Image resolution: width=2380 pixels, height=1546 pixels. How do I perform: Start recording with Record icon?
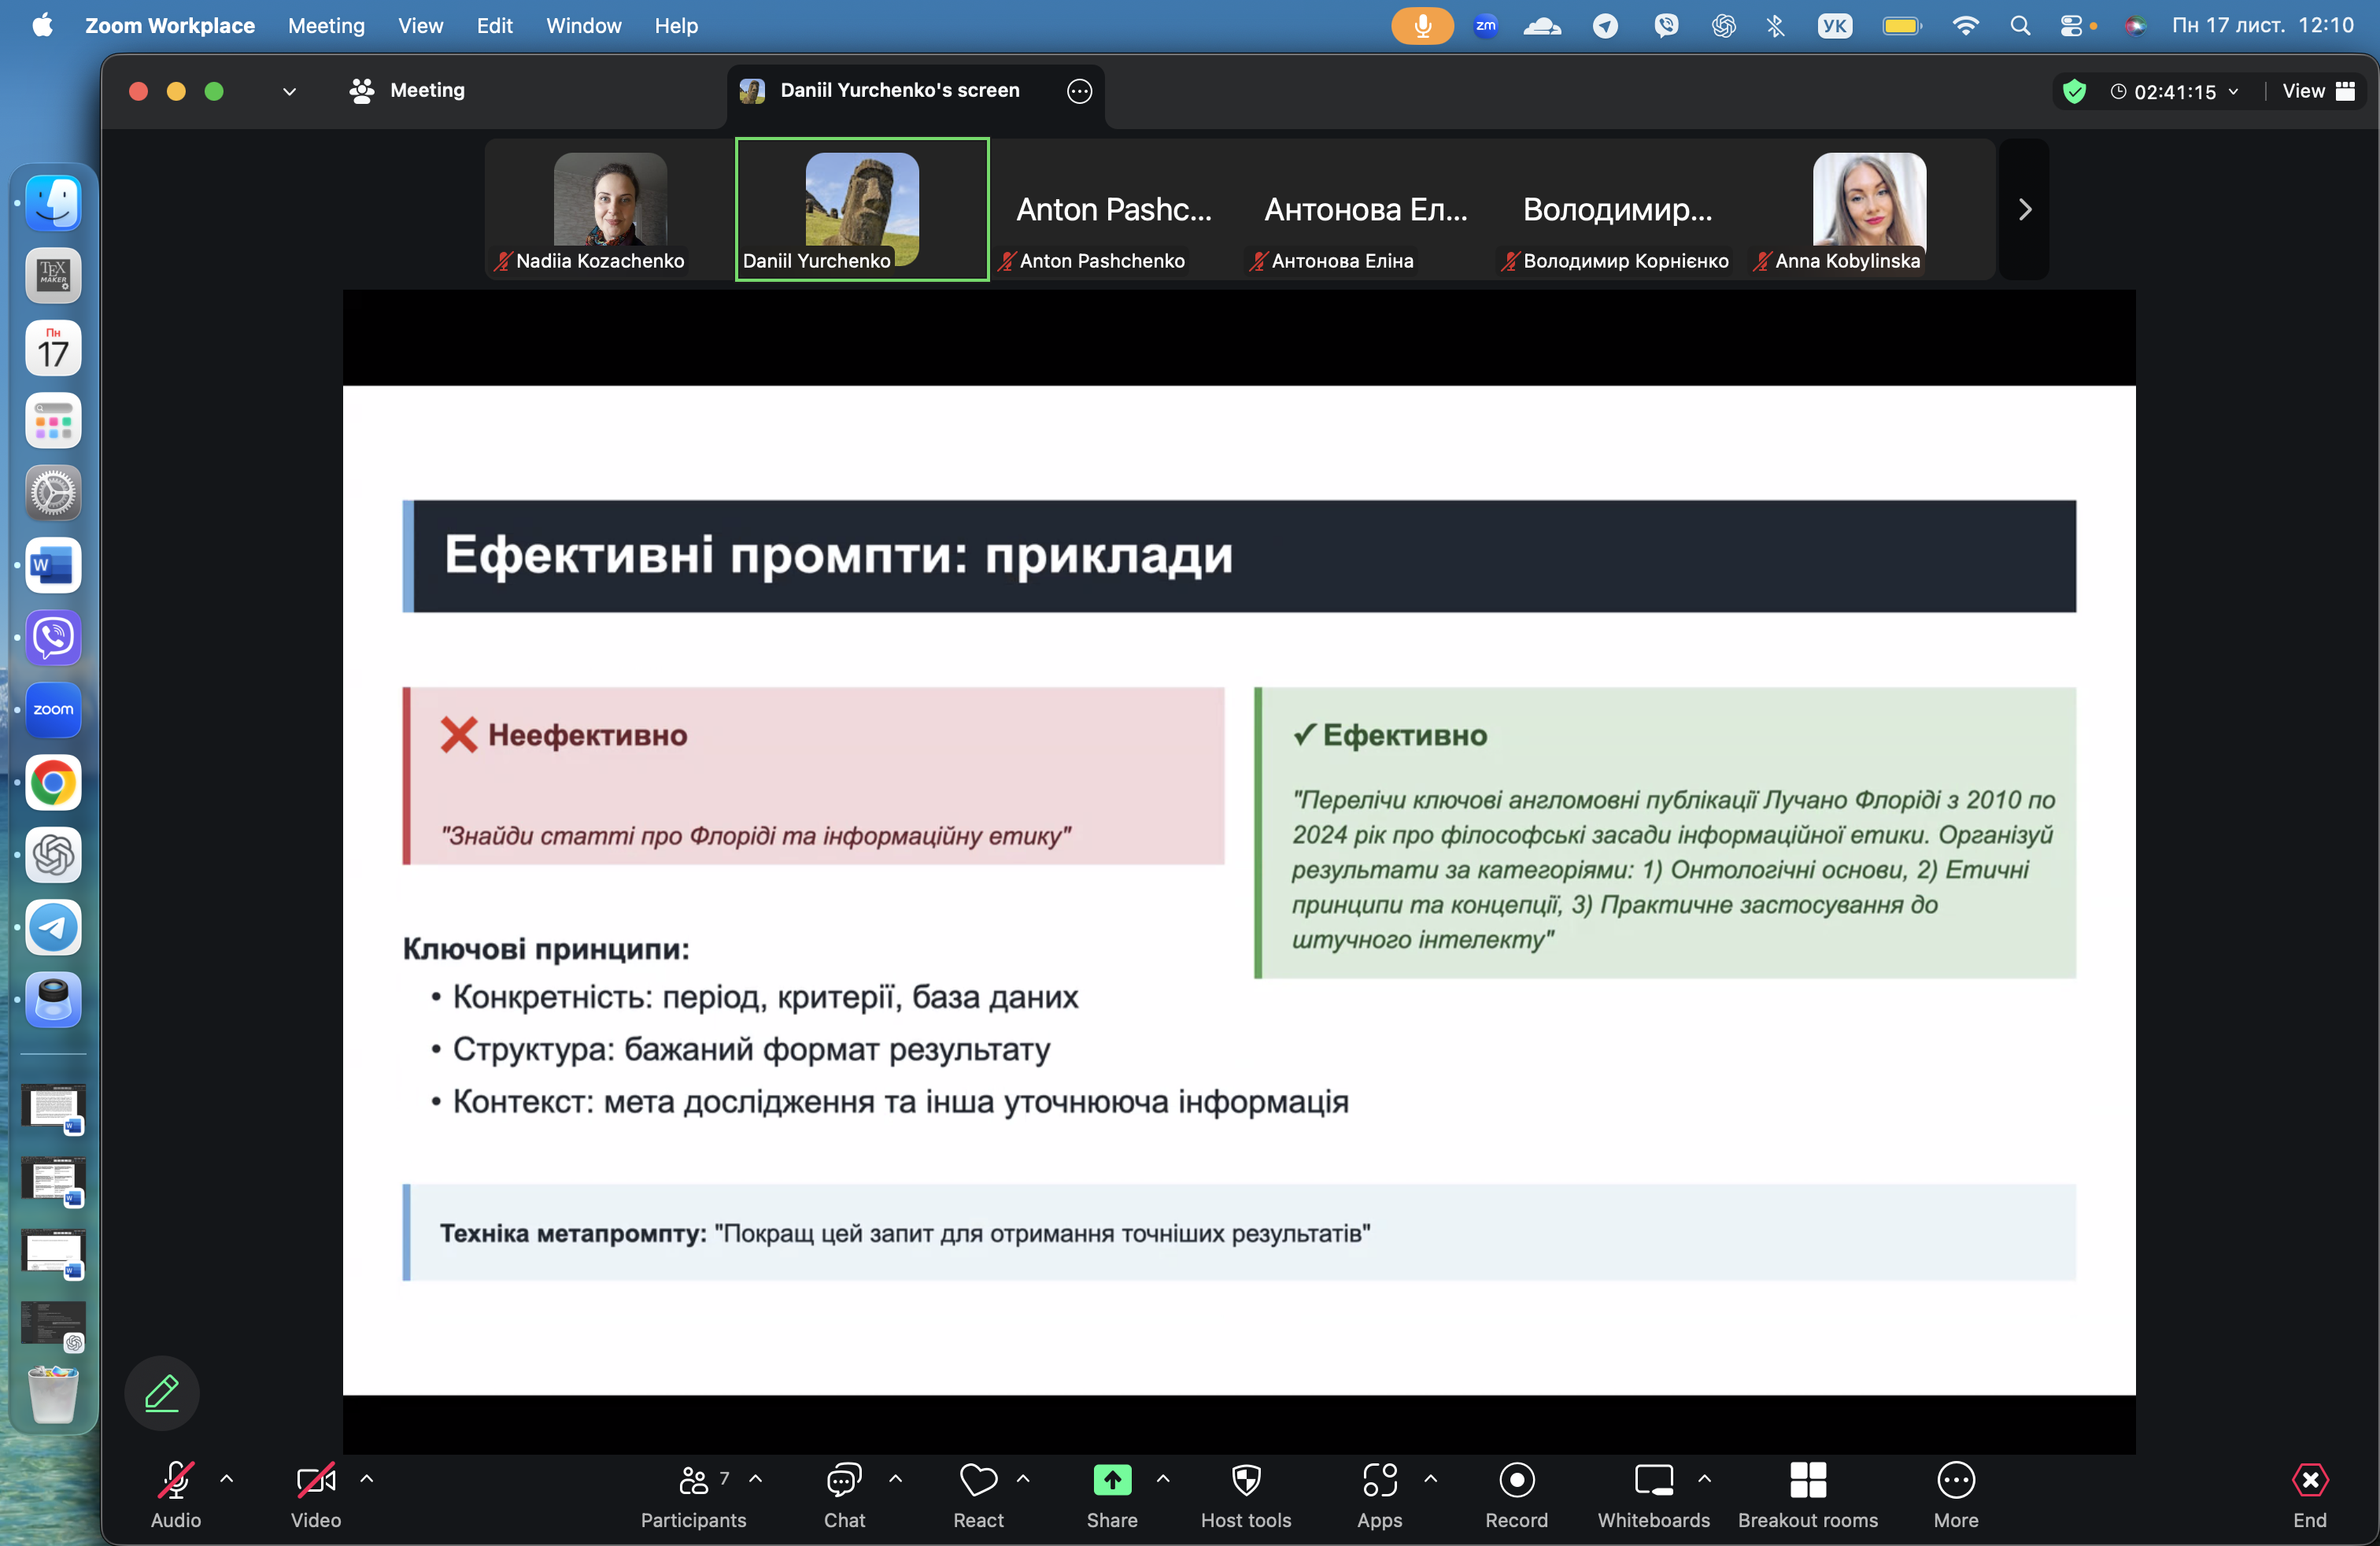coord(1516,1480)
